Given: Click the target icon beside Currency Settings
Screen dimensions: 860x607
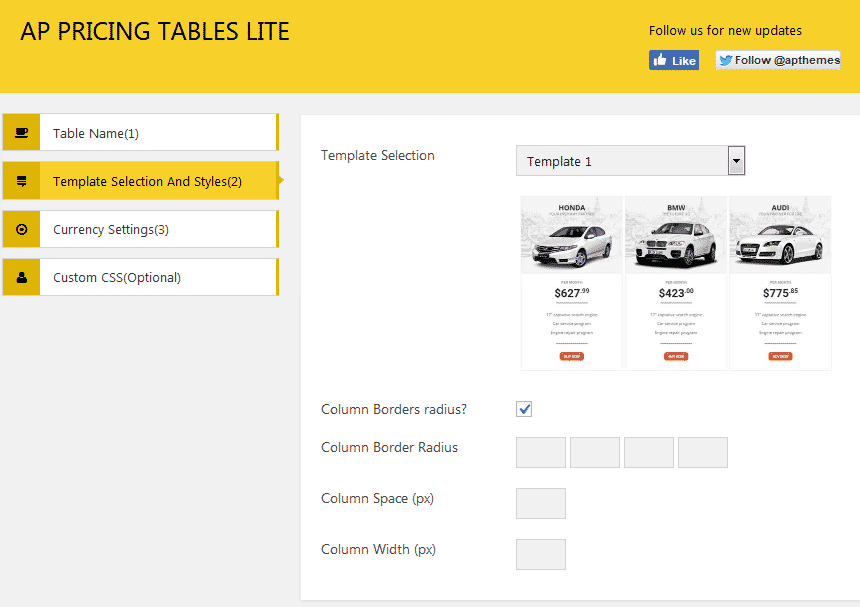Looking at the screenshot, I should [21, 229].
